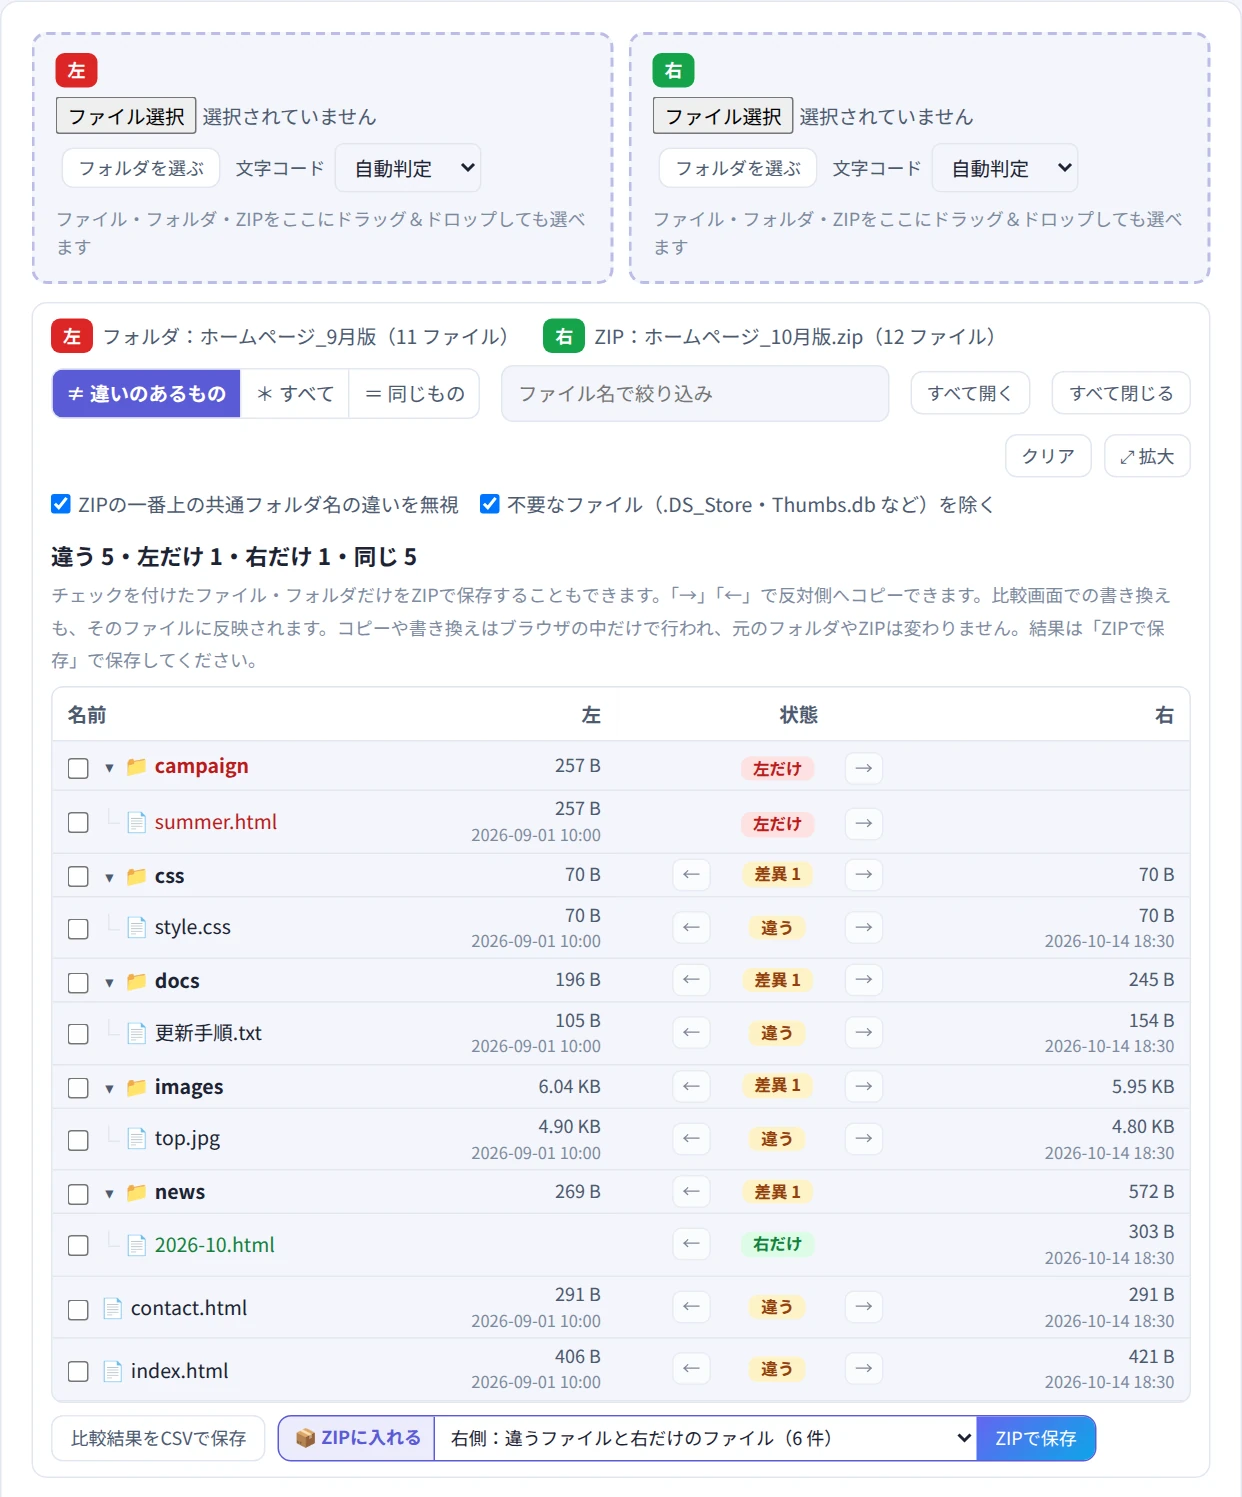Copy docs folder to left side
Image resolution: width=1242 pixels, height=1497 pixels.
click(691, 979)
